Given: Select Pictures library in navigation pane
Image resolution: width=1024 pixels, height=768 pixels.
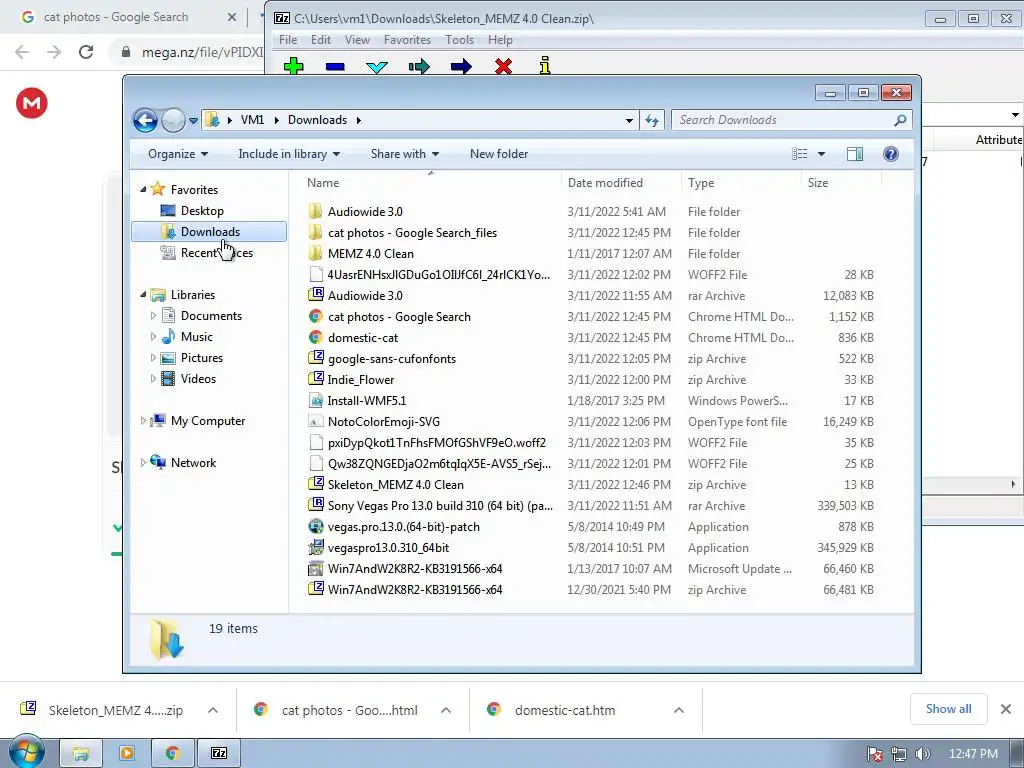Looking at the screenshot, I should [x=201, y=358].
